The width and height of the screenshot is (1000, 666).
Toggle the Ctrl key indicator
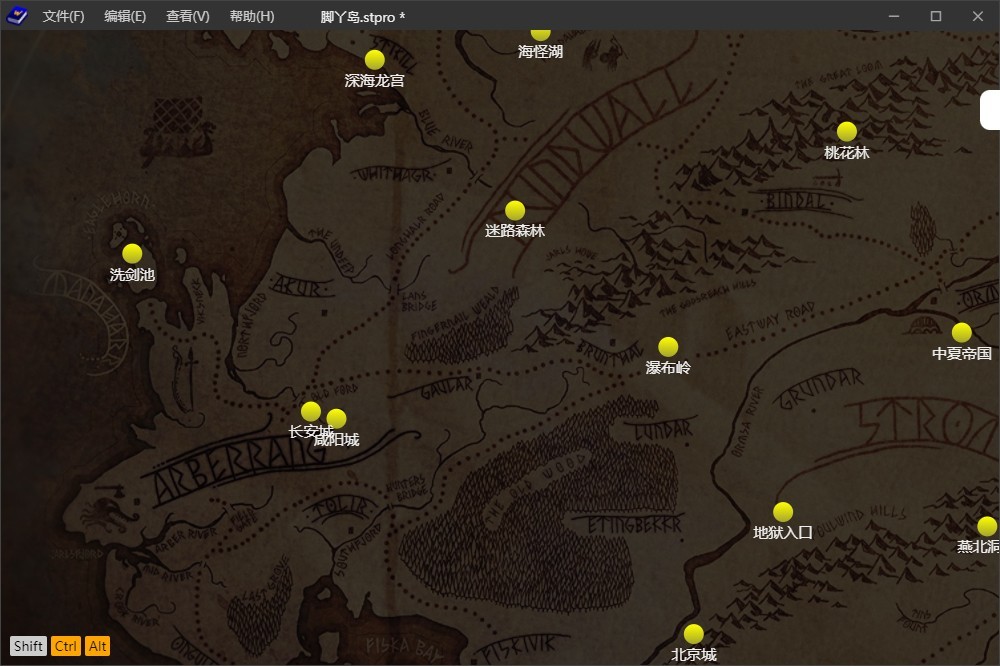tap(66, 646)
